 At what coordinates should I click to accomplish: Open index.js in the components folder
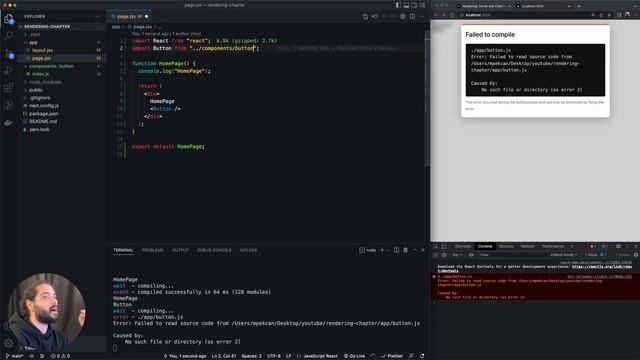[x=40, y=74]
